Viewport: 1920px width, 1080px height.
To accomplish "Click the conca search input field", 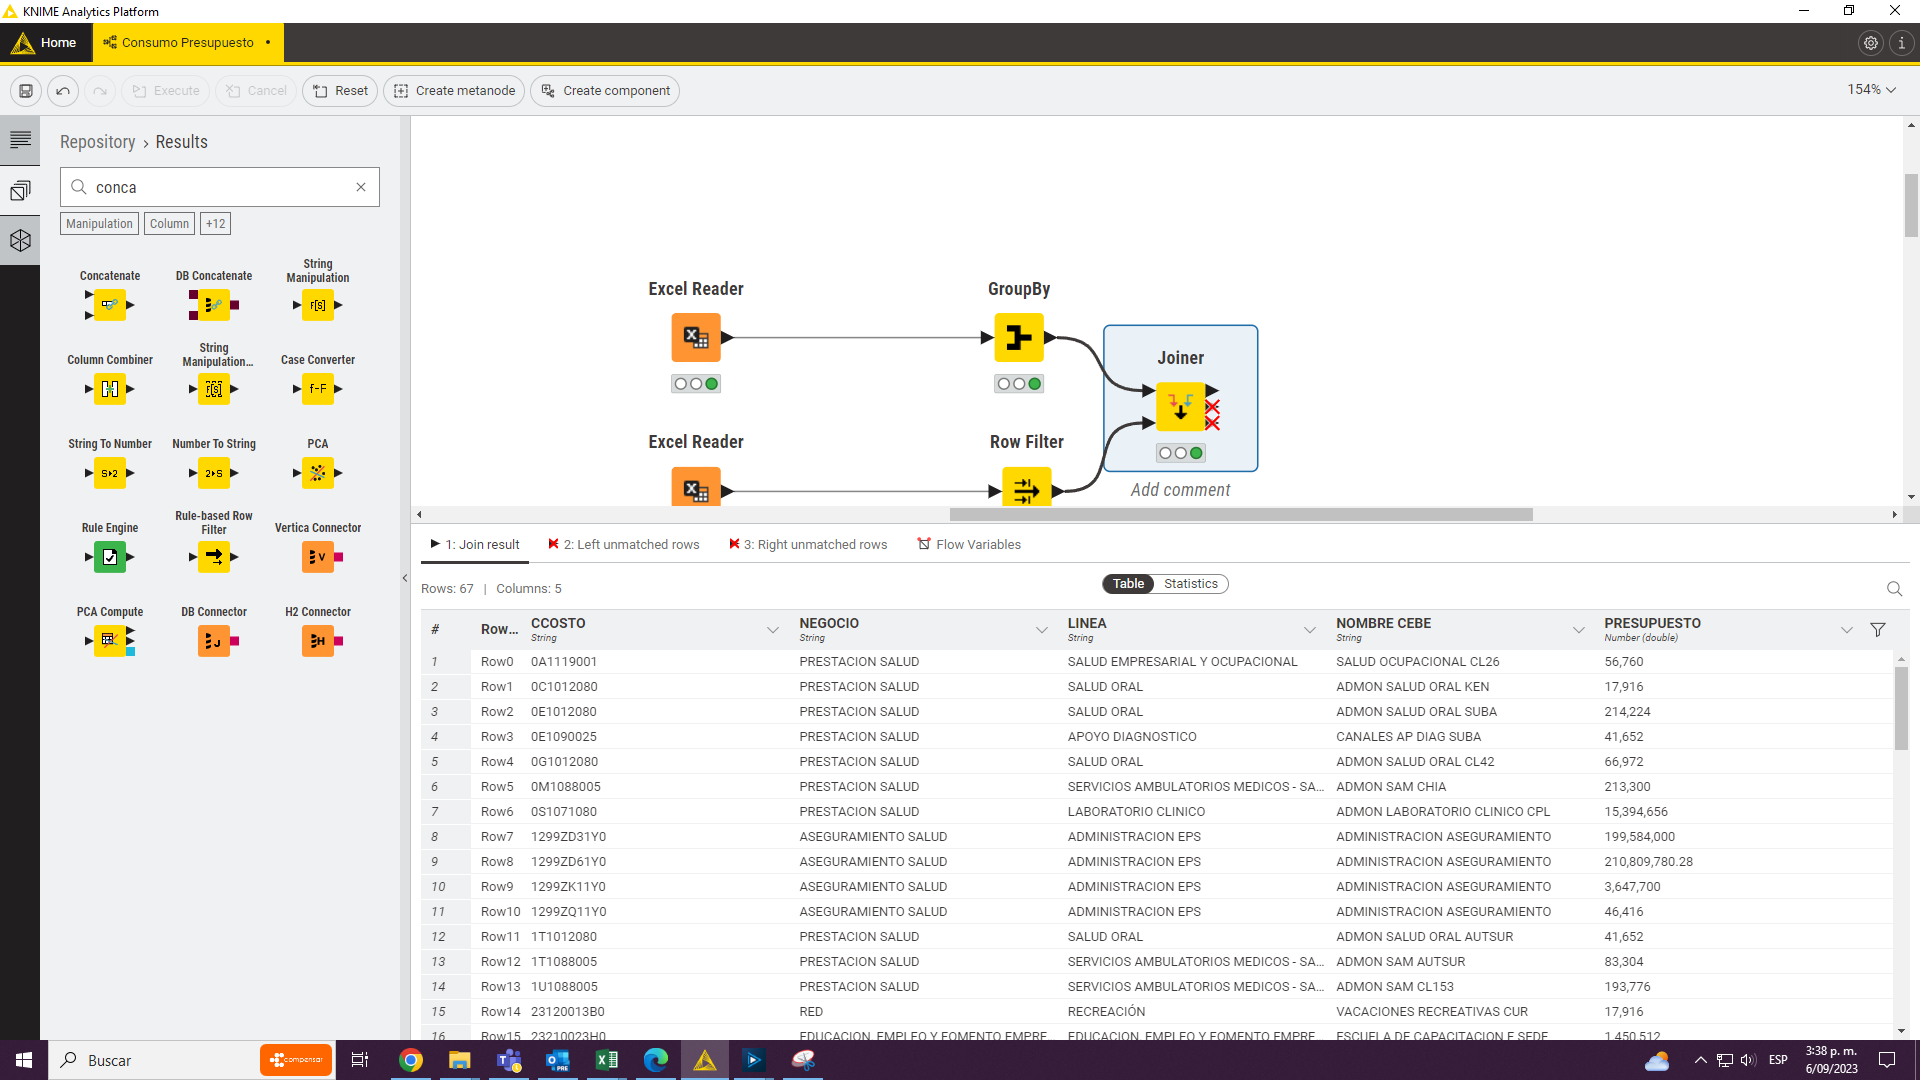I will [220, 187].
